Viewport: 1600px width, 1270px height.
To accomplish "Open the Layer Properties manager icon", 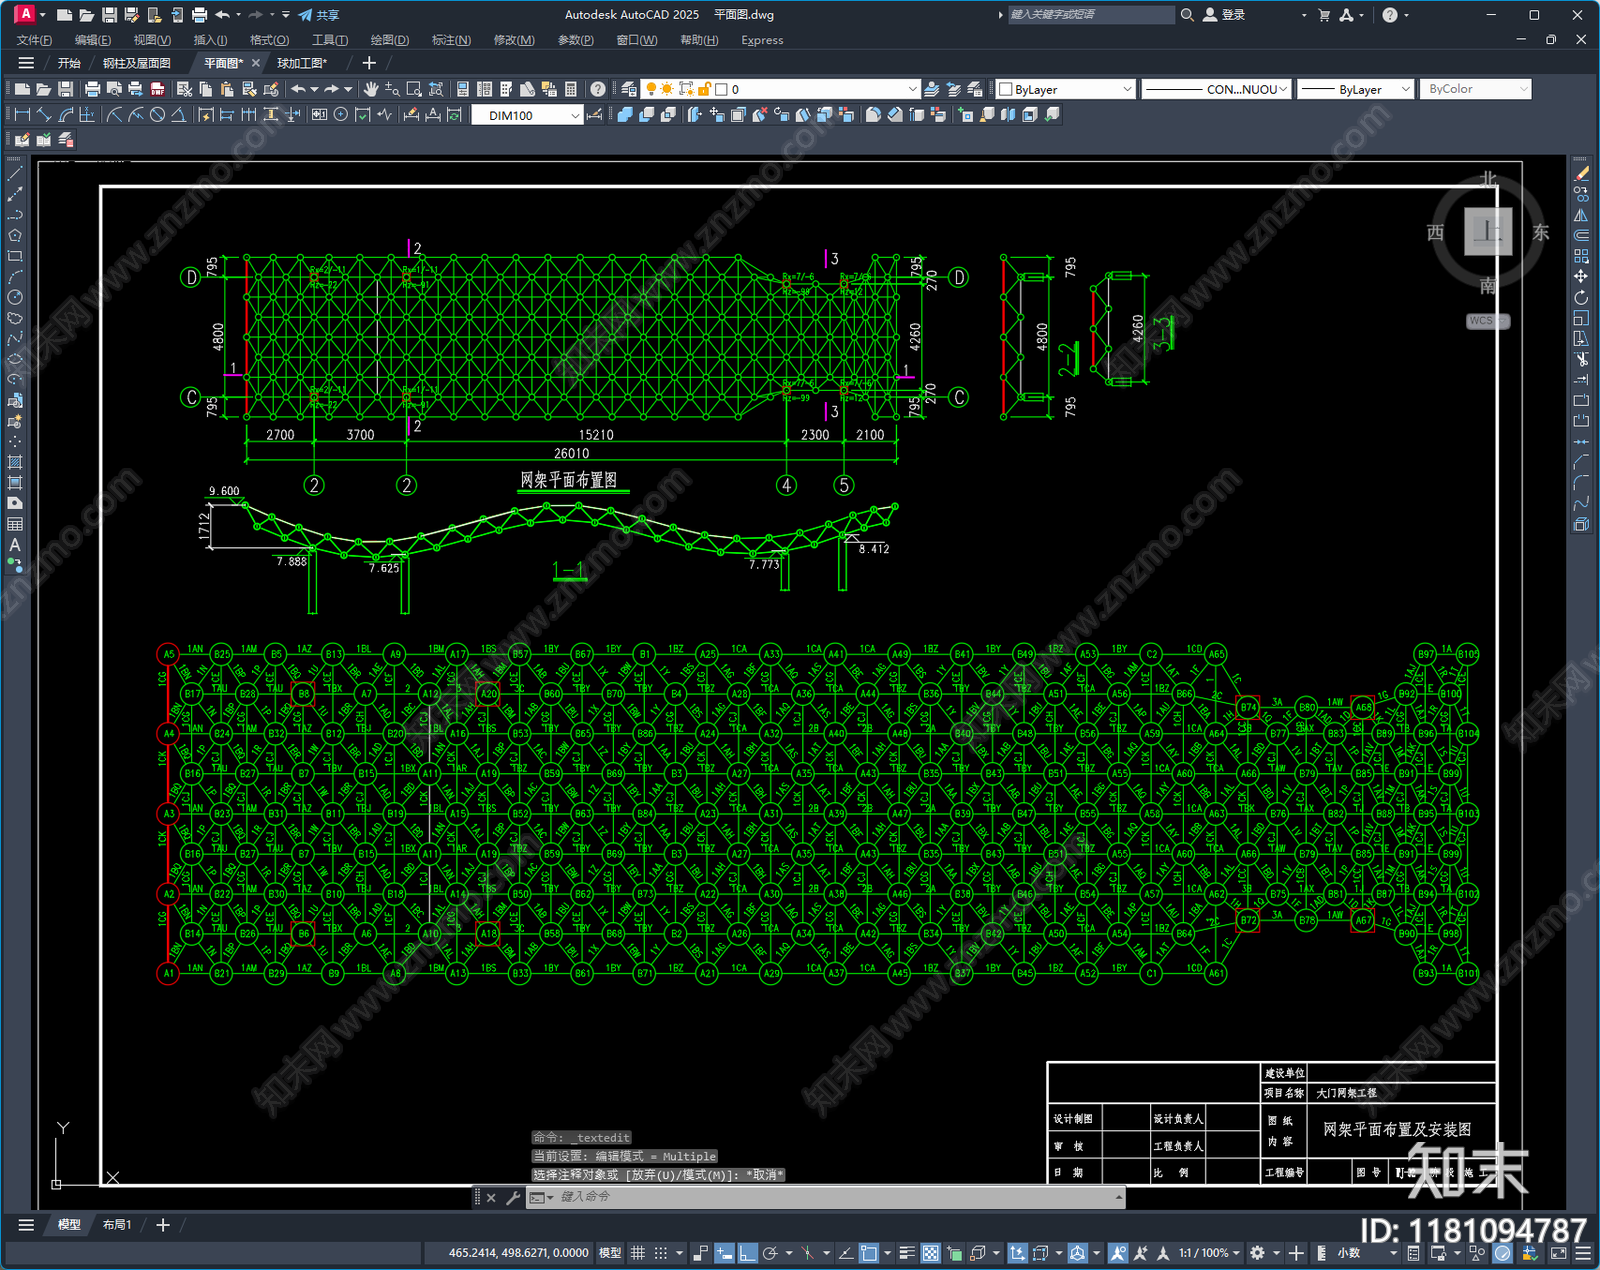I will (629, 89).
